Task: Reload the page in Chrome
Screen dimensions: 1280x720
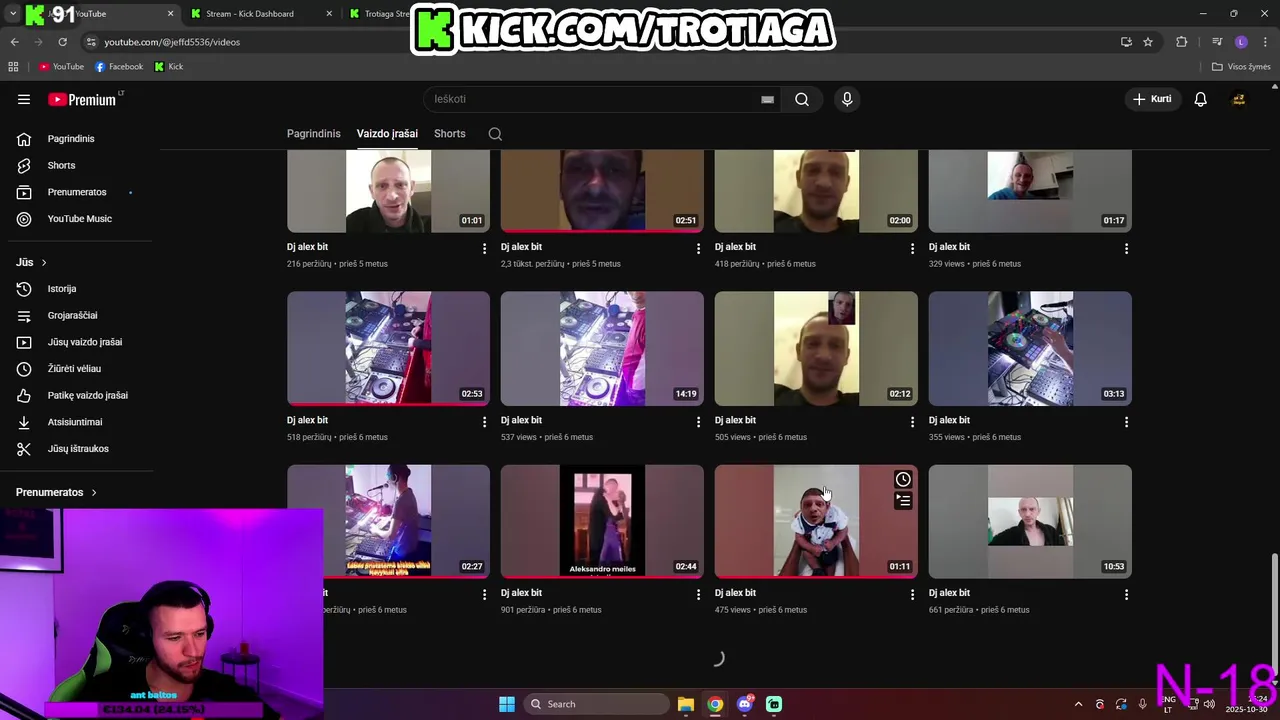Action: pyautogui.click(x=62, y=42)
